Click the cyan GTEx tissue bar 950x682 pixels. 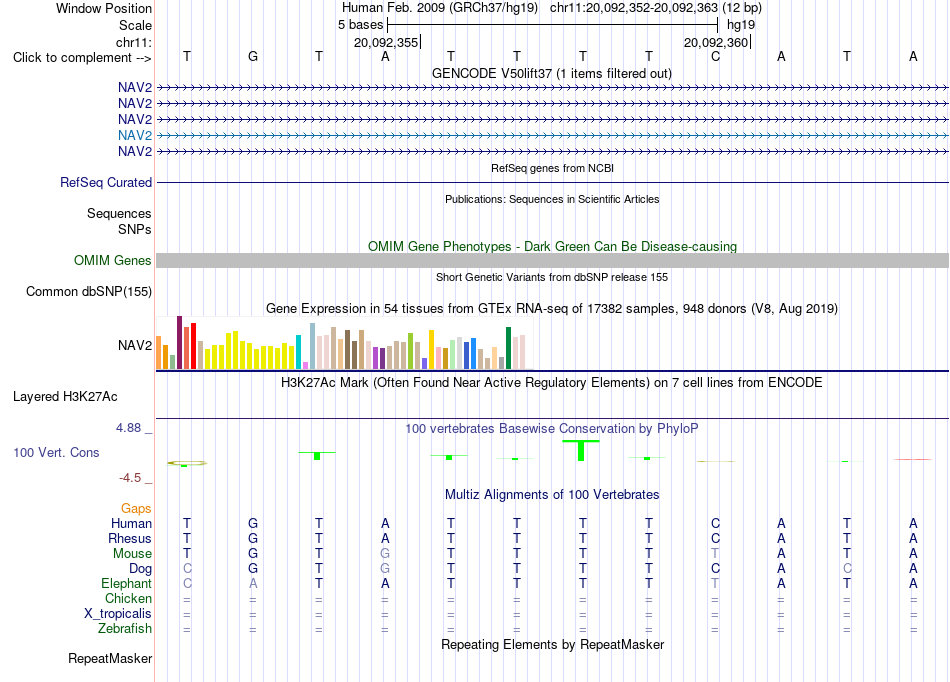298,352
